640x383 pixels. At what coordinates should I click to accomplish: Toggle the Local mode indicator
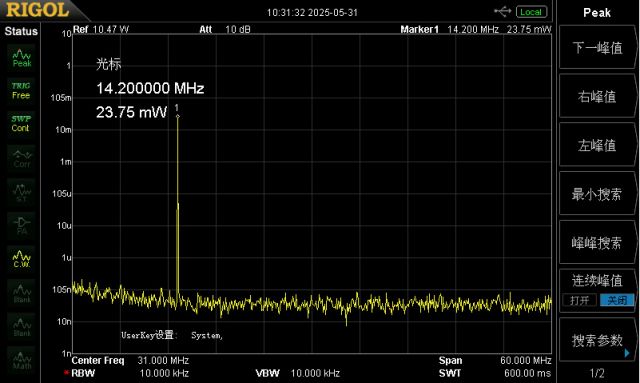point(531,12)
